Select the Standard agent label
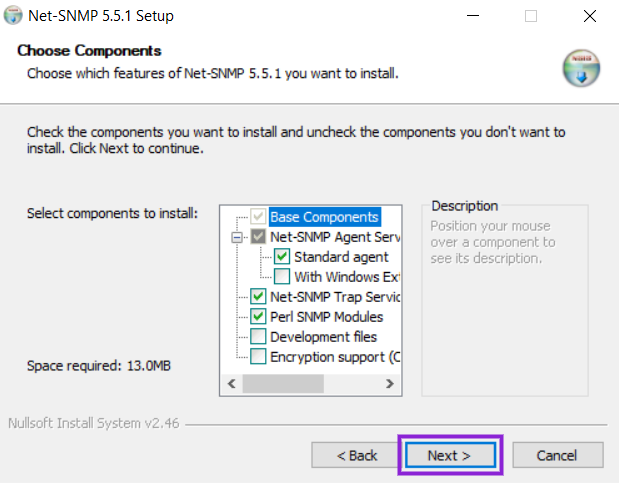The height and width of the screenshot is (483, 619). pyautogui.click(x=341, y=257)
